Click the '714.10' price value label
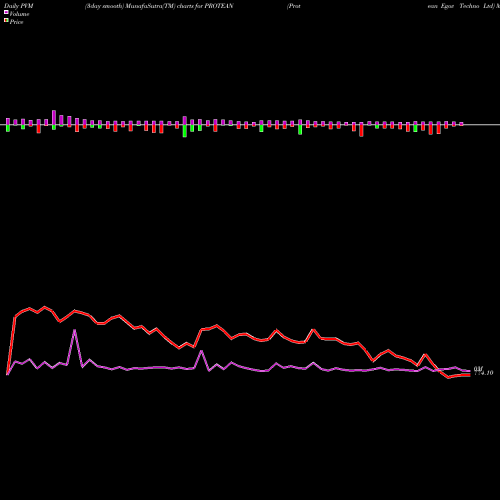The height and width of the screenshot is (500, 500). [484, 373]
